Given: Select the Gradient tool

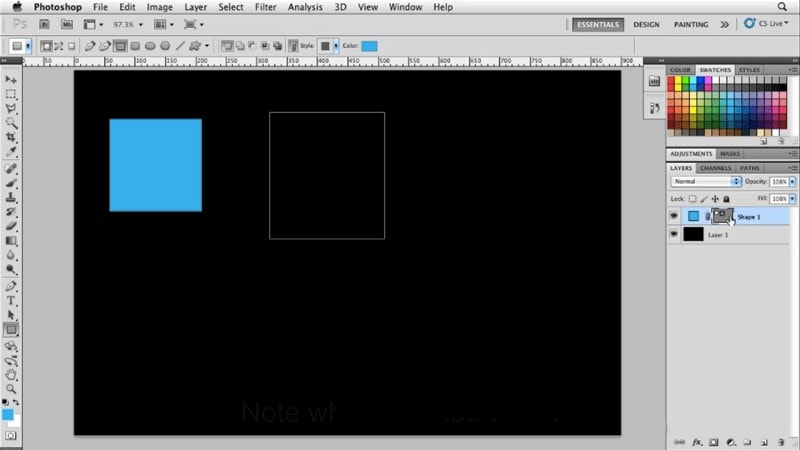Looking at the screenshot, I should [11, 240].
